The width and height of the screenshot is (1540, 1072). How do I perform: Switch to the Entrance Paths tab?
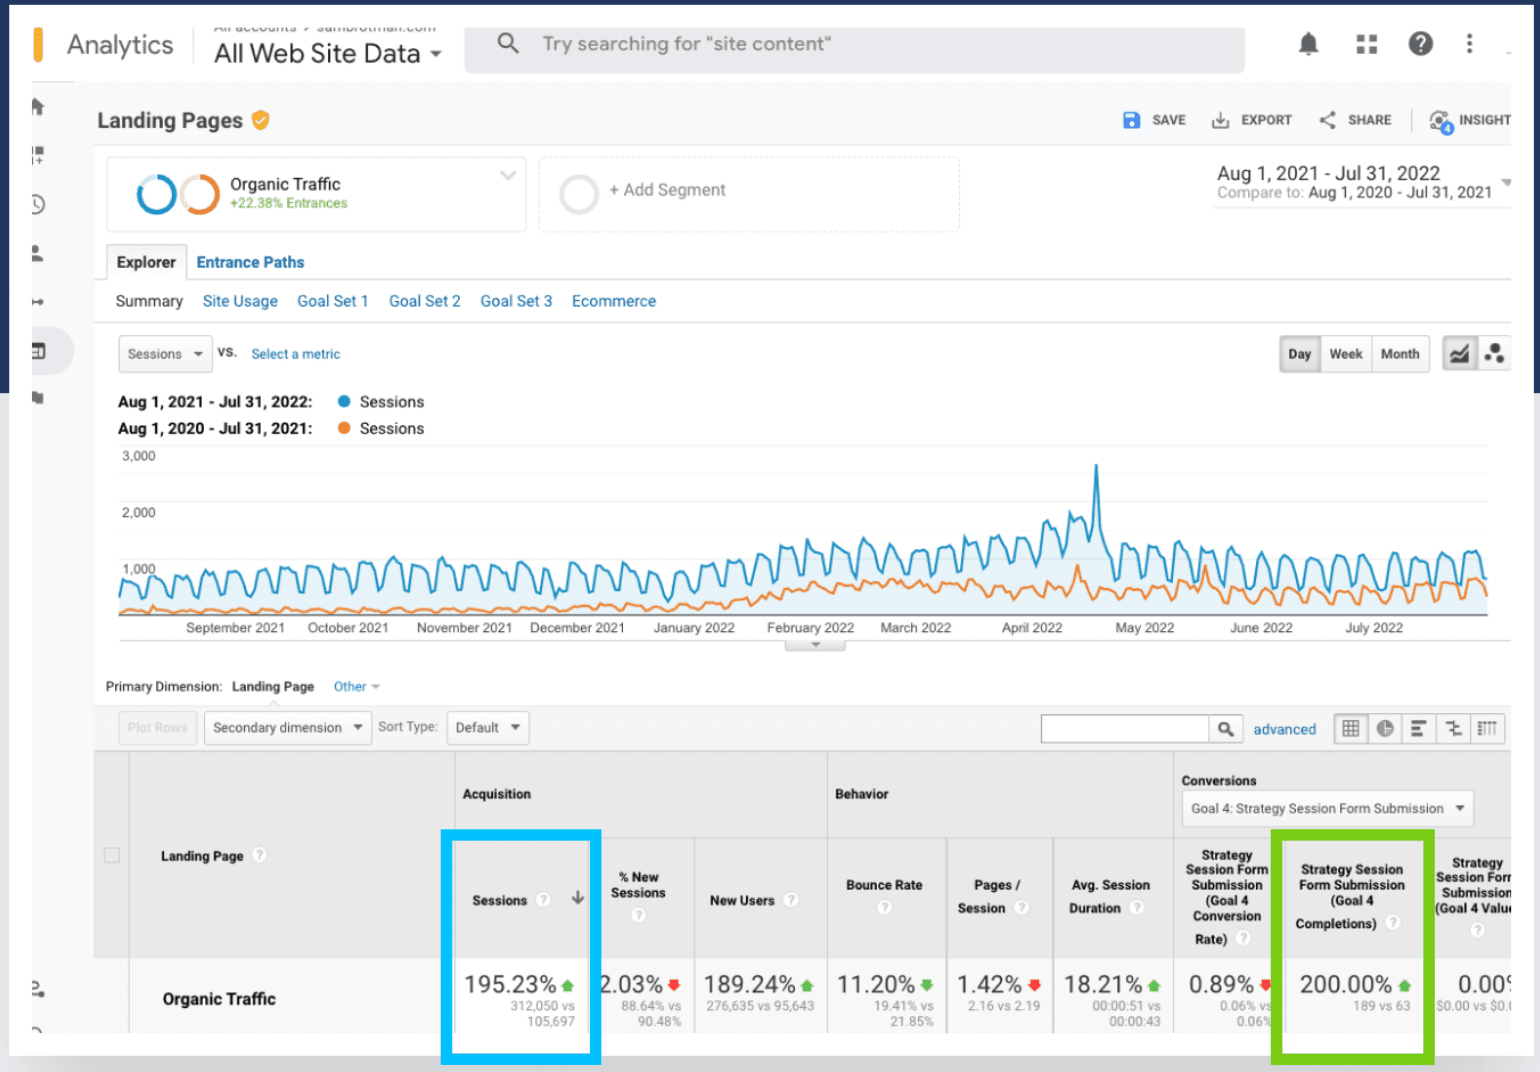[x=250, y=262]
